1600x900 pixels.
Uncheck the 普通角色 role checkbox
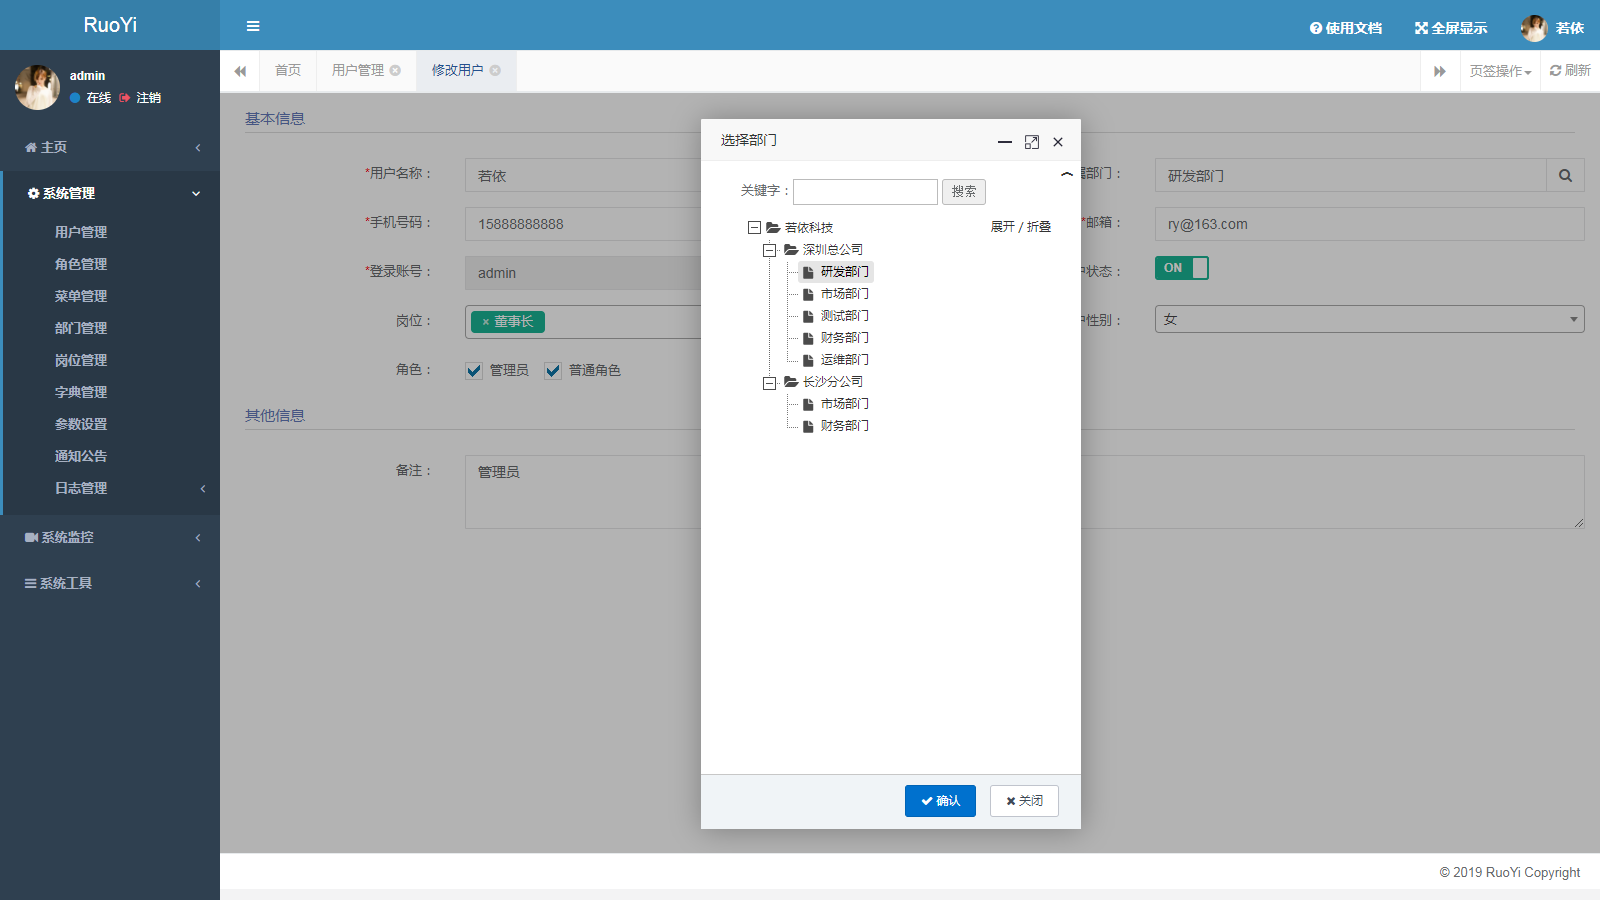coord(553,371)
